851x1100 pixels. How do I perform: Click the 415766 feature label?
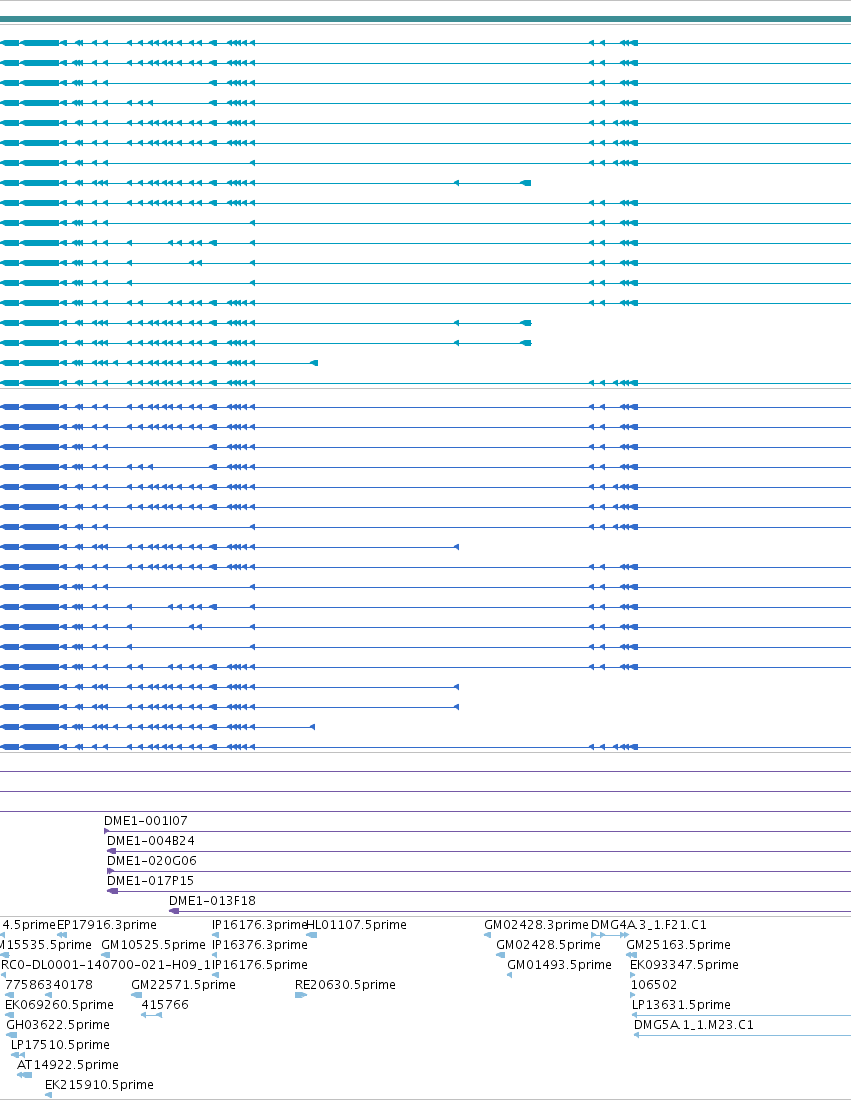click(x=165, y=1005)
